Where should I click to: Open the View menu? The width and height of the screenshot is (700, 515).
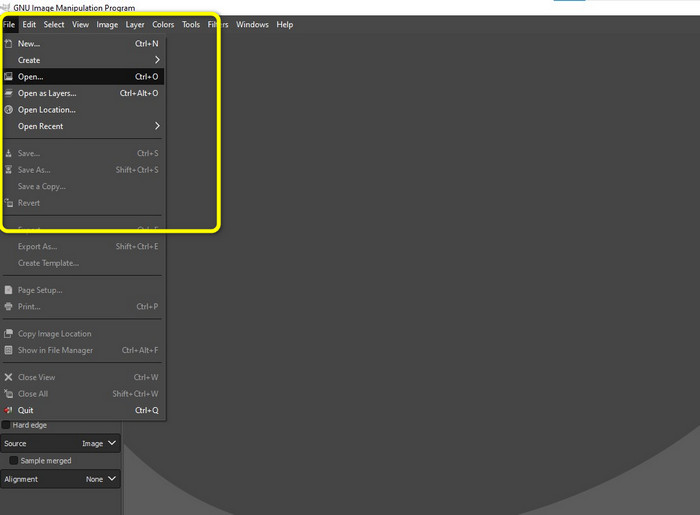80,25
